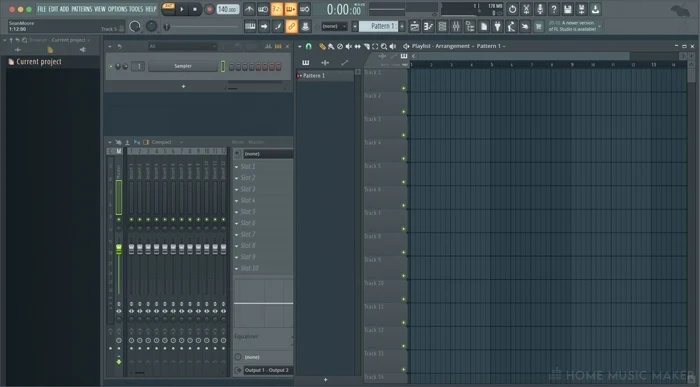Click the previous pattern arrow beside Pattern 1

tap(355, 26)
